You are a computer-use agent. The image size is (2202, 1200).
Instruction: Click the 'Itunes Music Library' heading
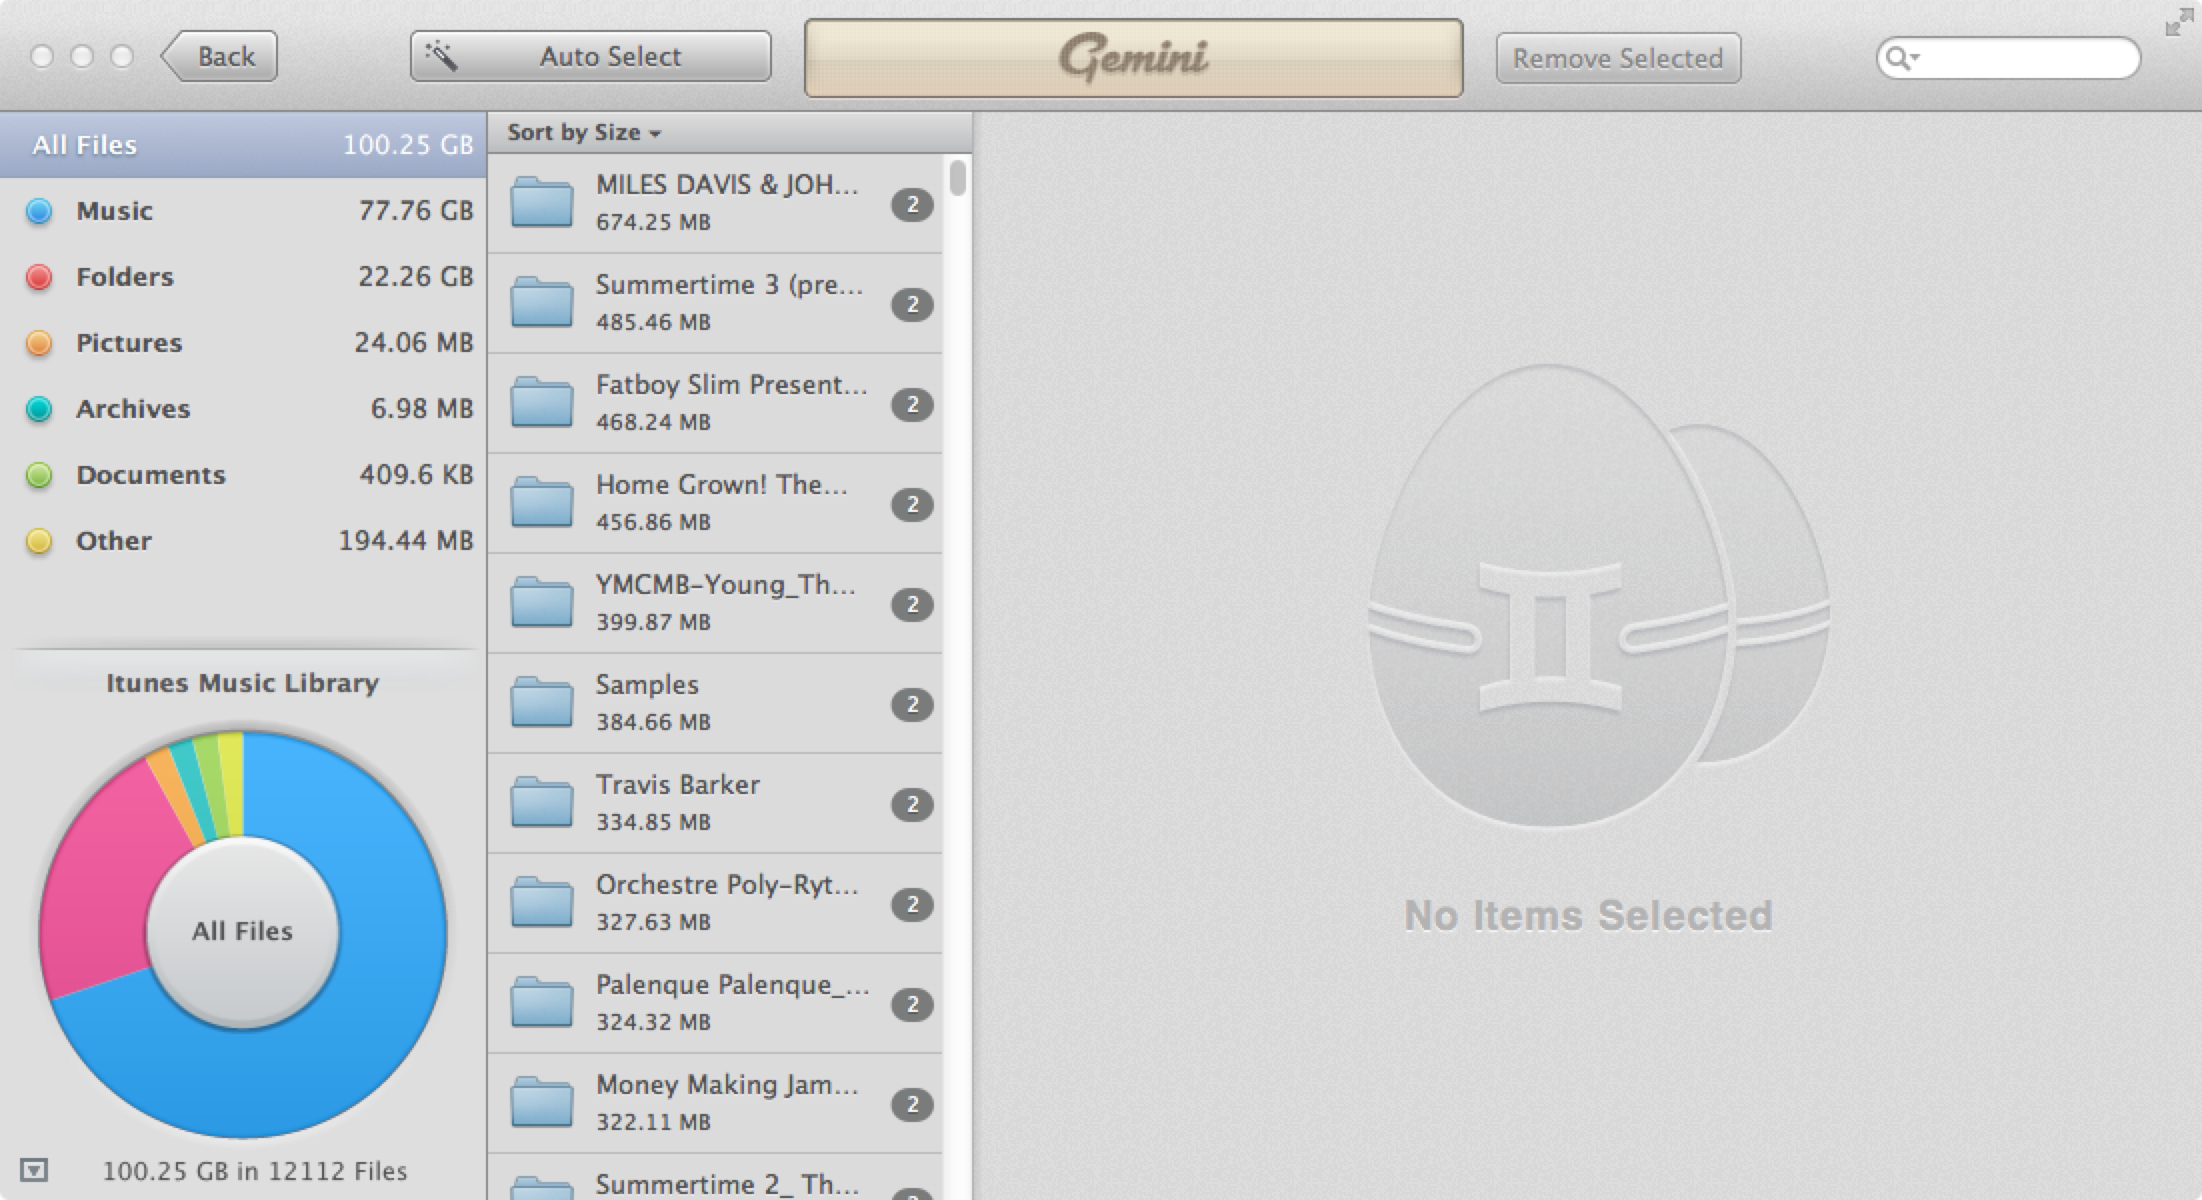click(243, 683)
